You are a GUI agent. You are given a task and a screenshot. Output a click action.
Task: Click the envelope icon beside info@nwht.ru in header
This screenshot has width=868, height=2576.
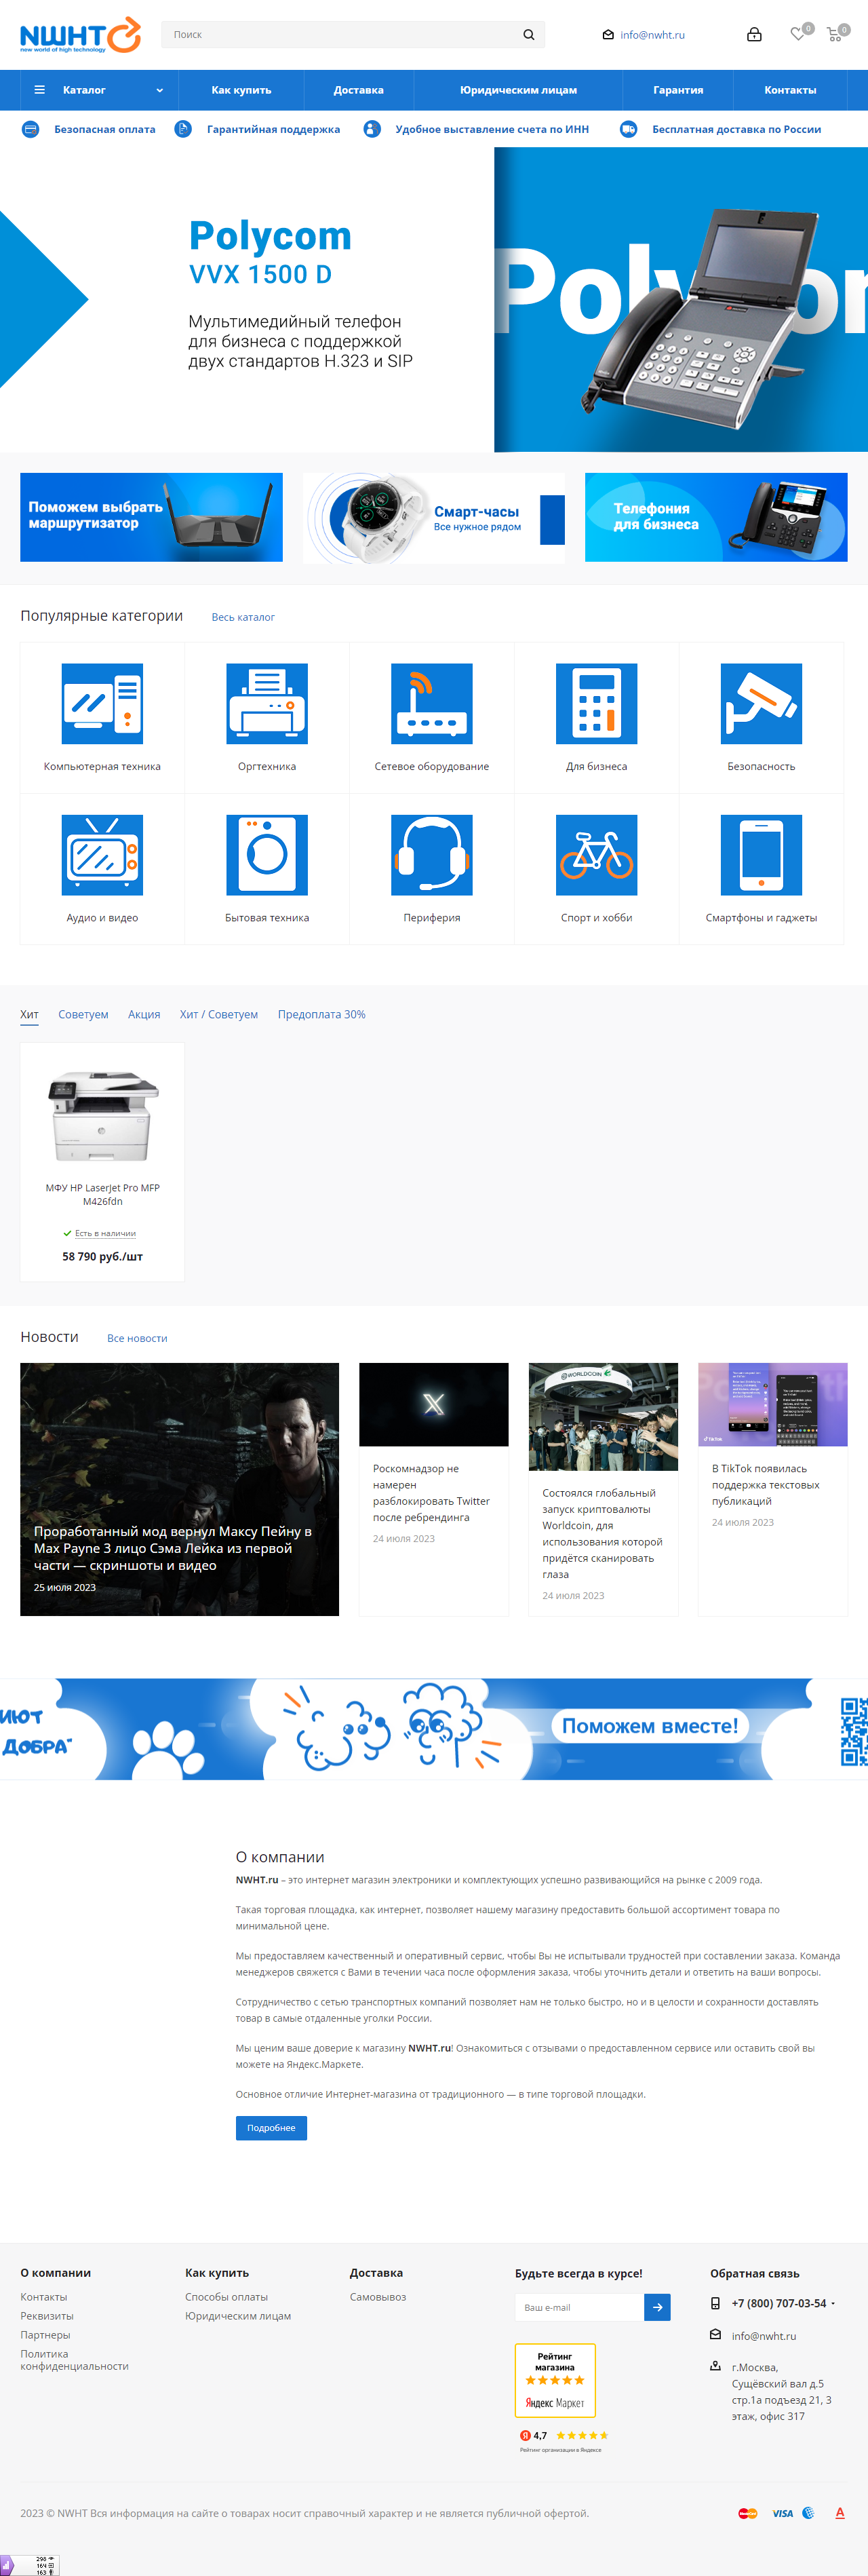[608, 35]
